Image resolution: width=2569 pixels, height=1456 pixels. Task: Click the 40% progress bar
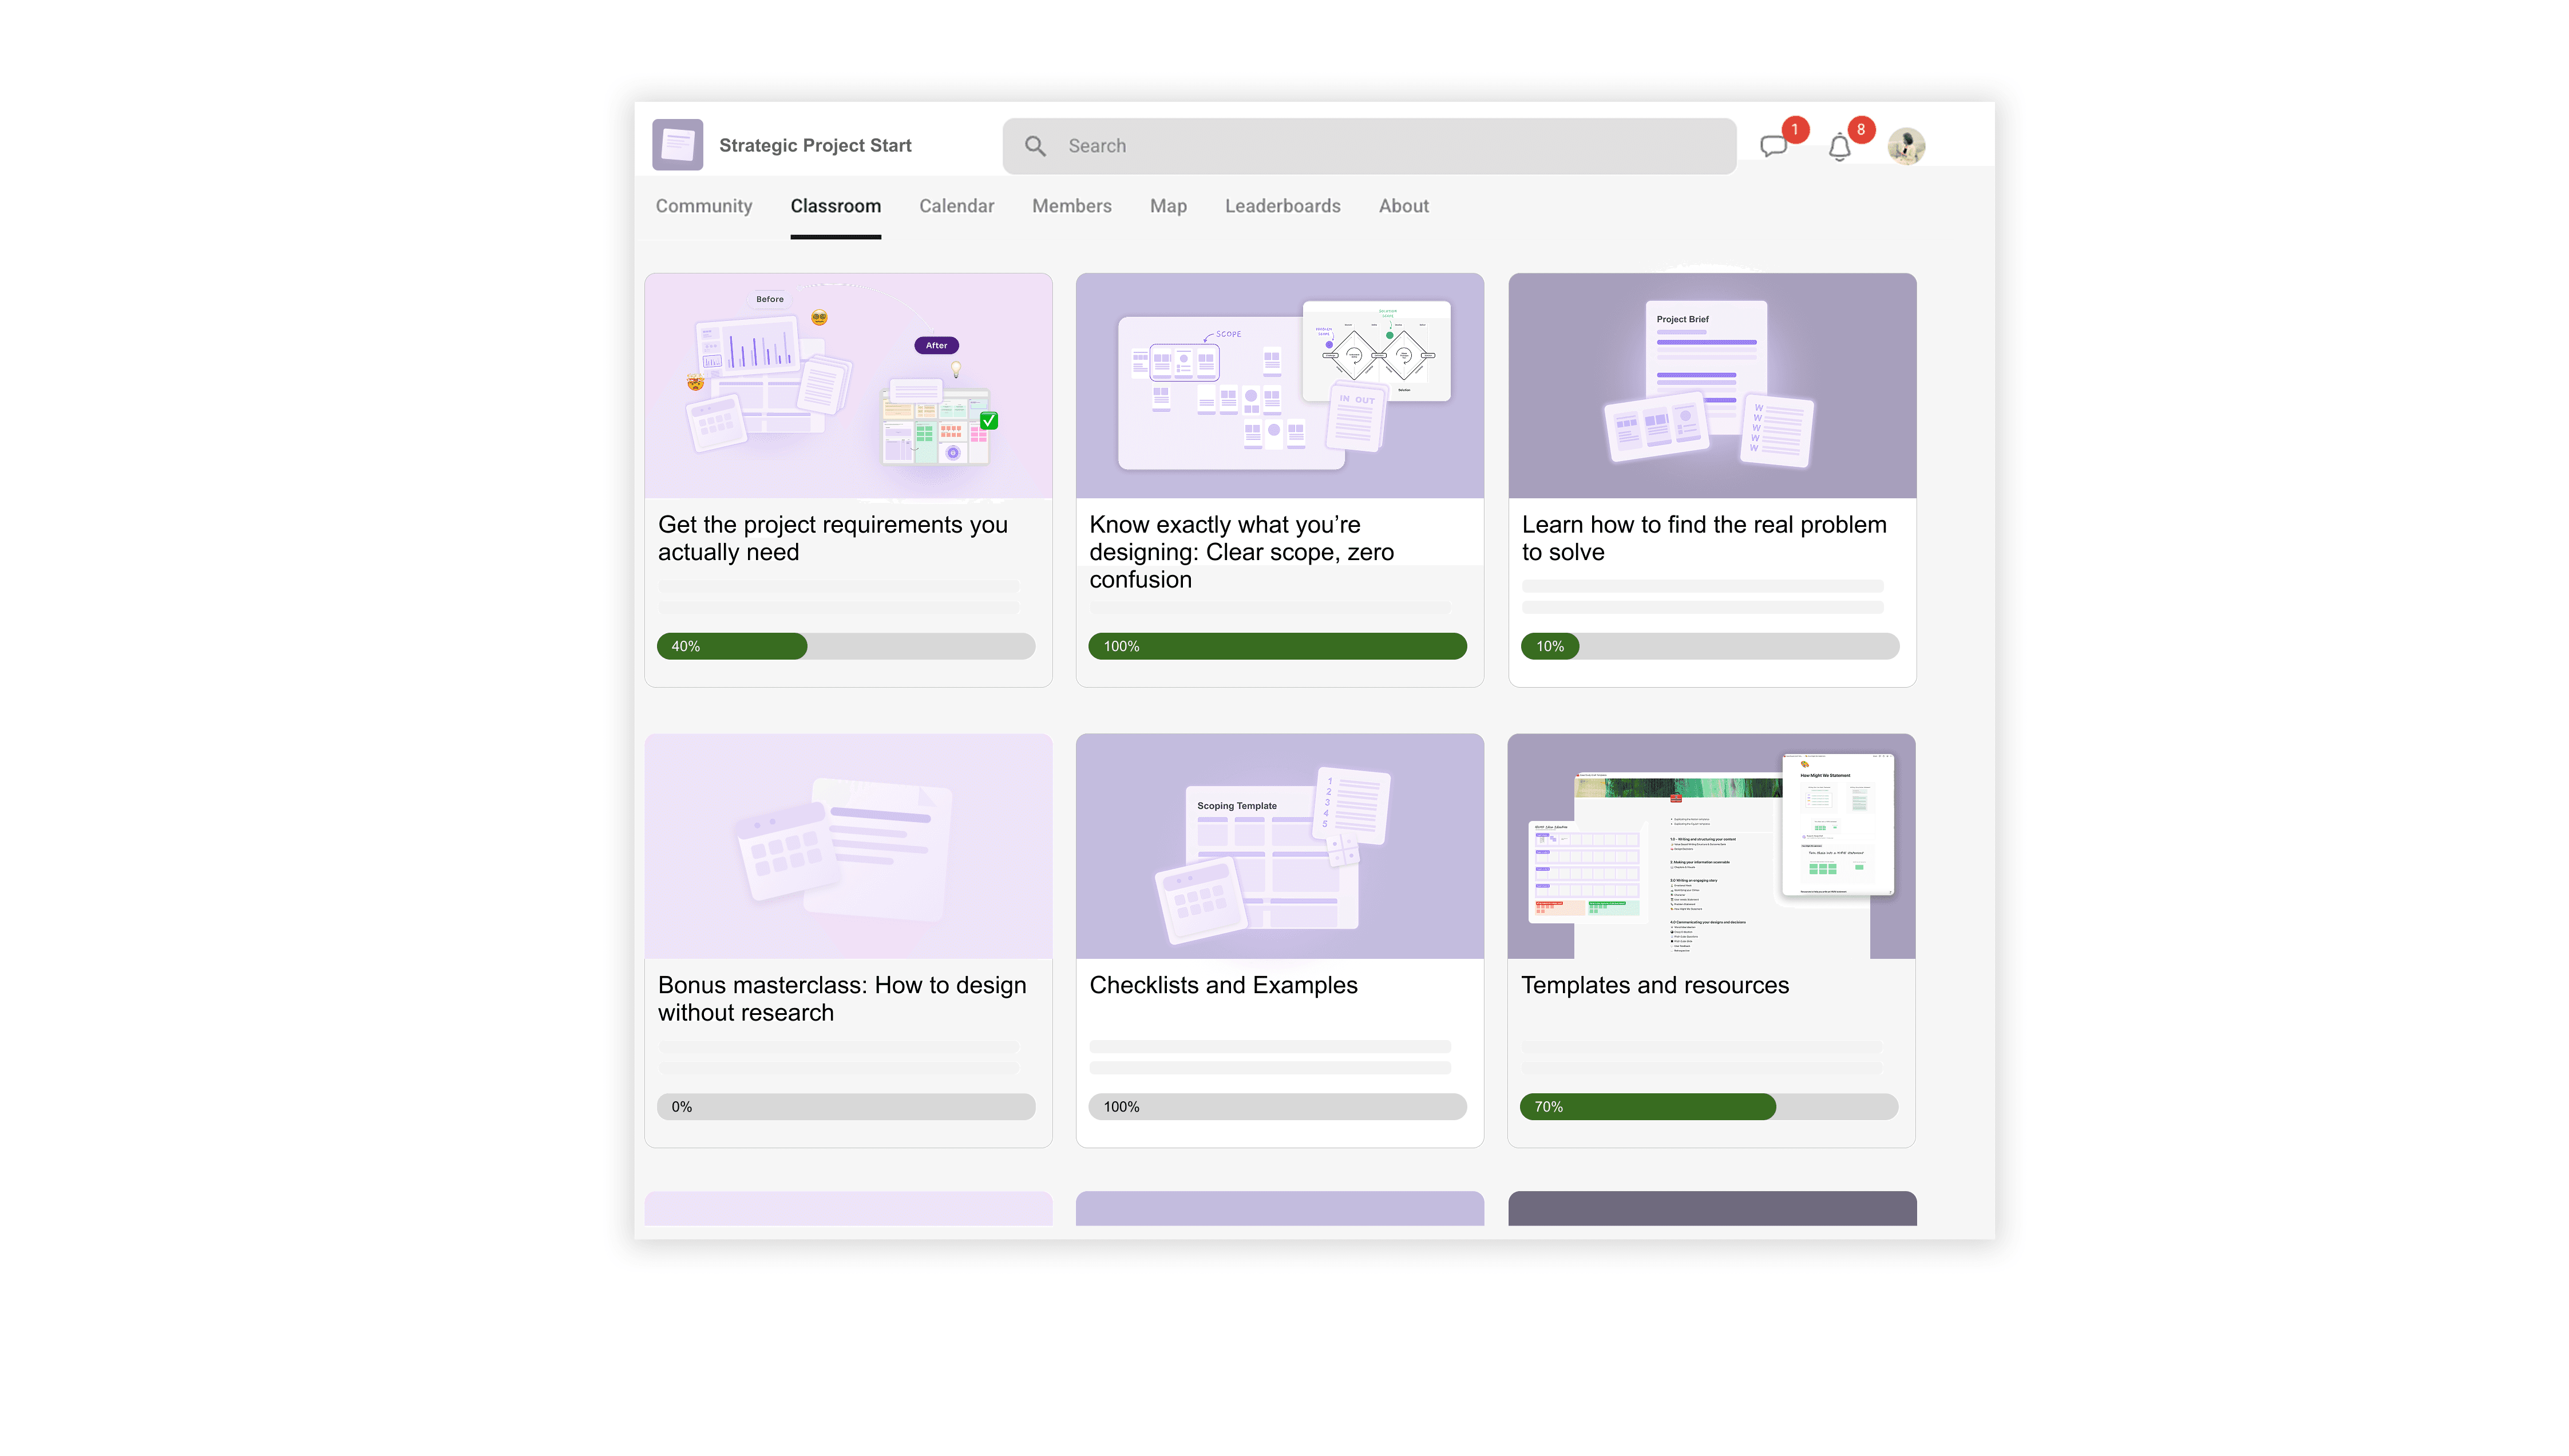(x=845, y=646)
